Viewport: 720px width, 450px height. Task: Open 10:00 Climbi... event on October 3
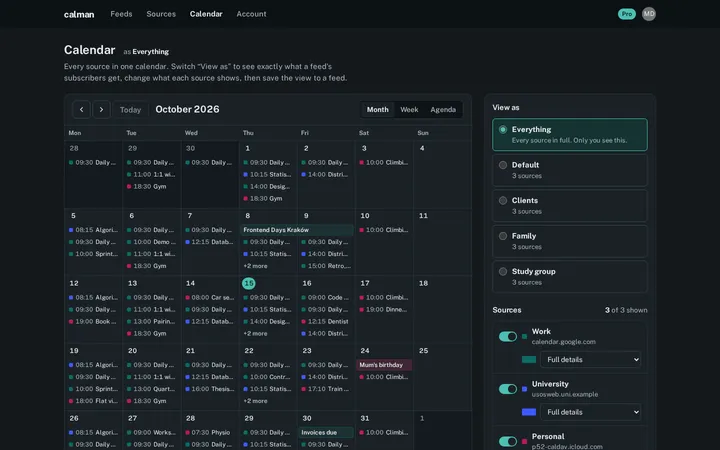(384, 162)
